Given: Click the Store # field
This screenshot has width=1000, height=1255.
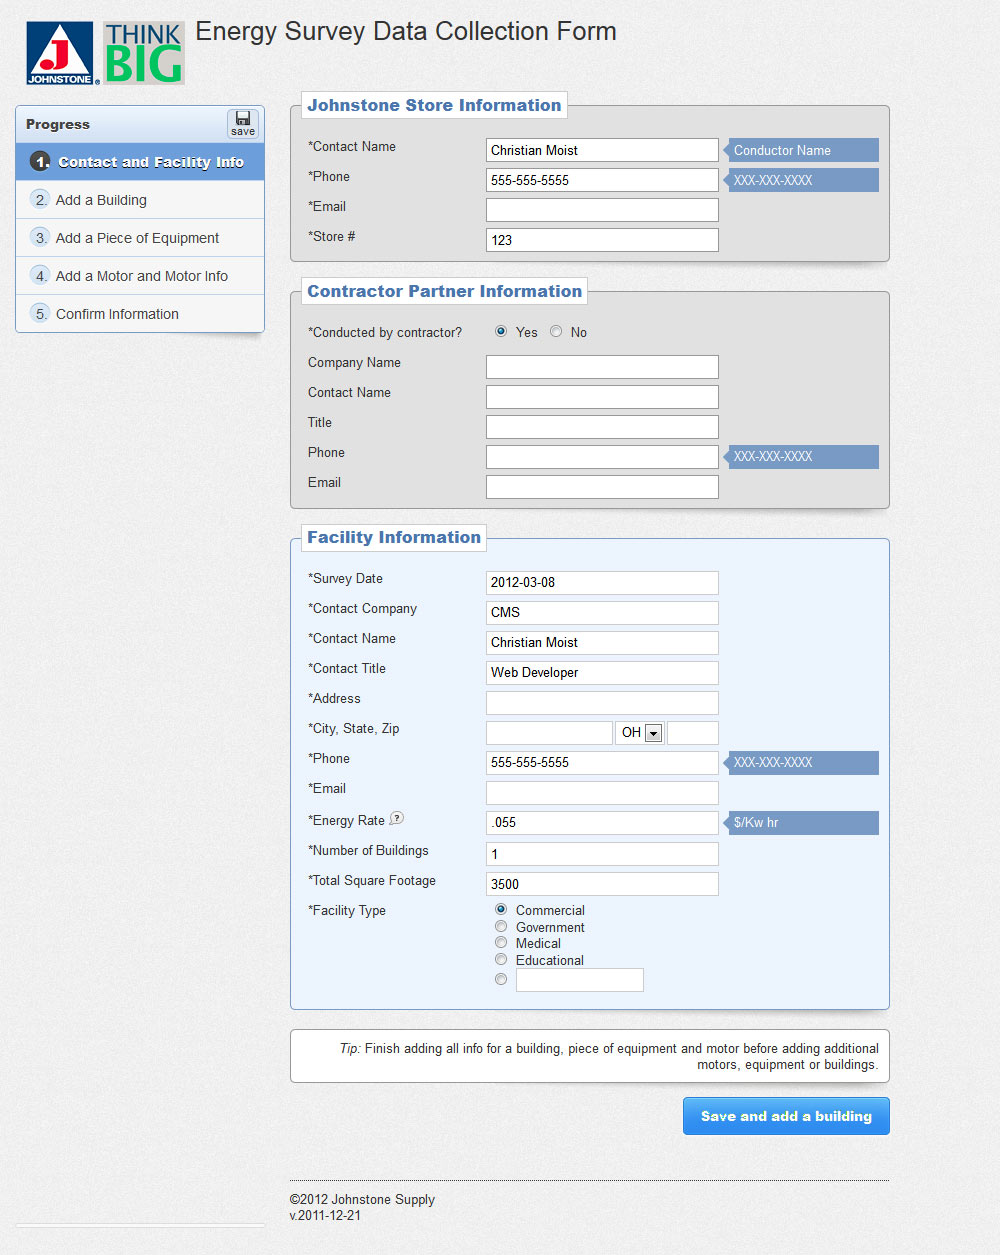Looking at the screenshot, I should click(602, 240).
